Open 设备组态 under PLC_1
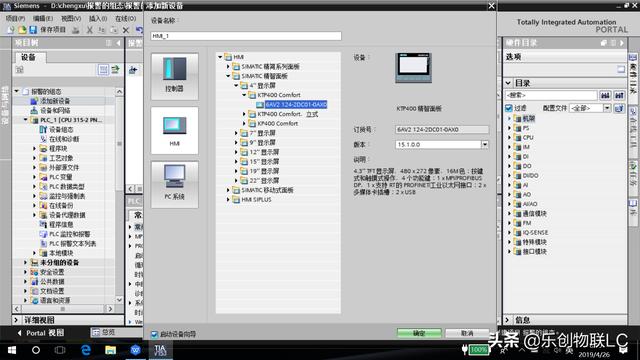 (61, 129)
